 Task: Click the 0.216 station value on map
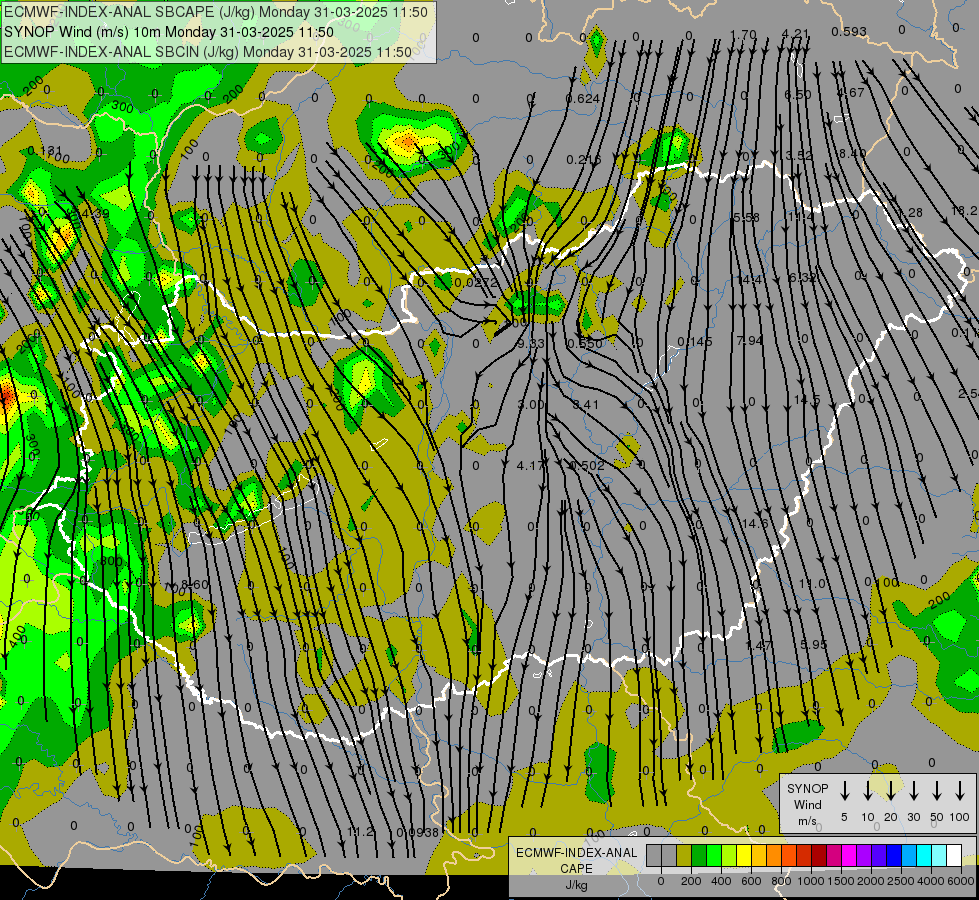click(583, 160)
